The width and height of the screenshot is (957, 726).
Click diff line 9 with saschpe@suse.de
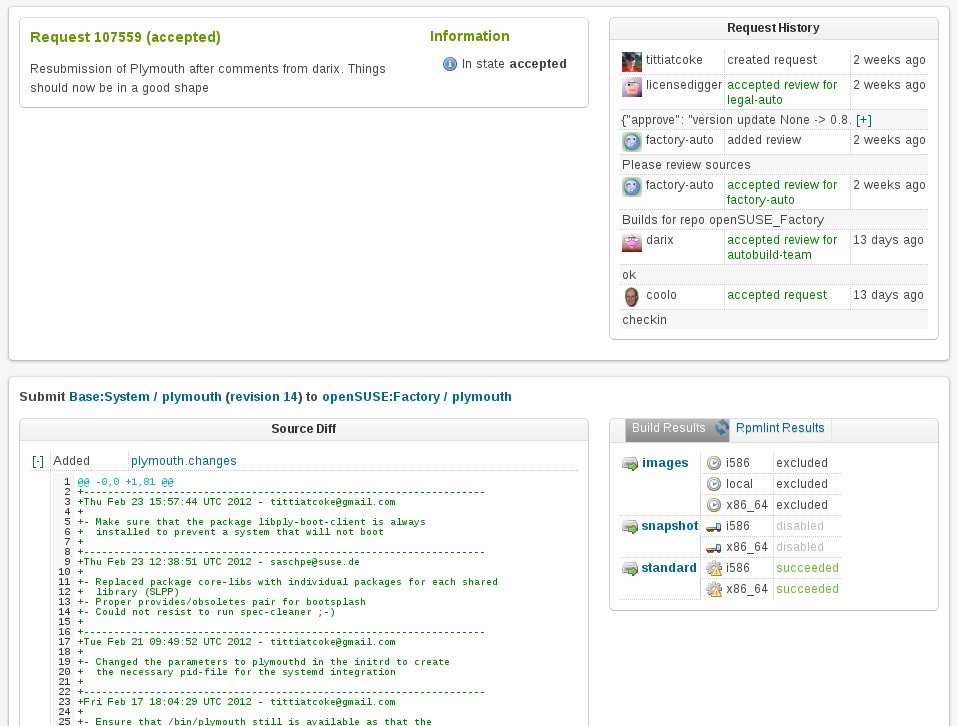pos(218,562)
